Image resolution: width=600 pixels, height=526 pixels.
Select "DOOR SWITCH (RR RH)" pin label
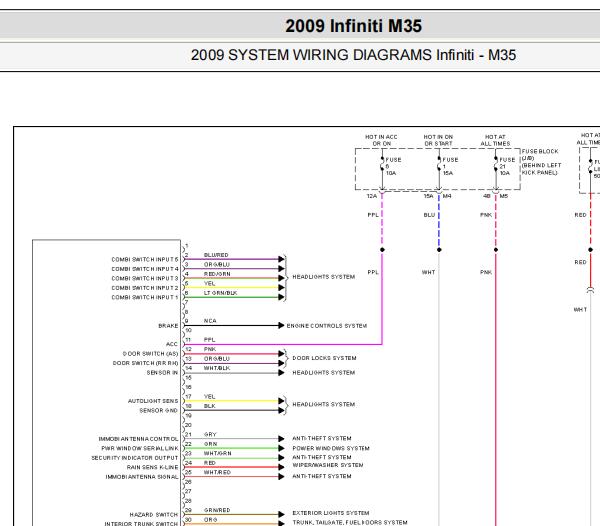click(x=145, y=363)
